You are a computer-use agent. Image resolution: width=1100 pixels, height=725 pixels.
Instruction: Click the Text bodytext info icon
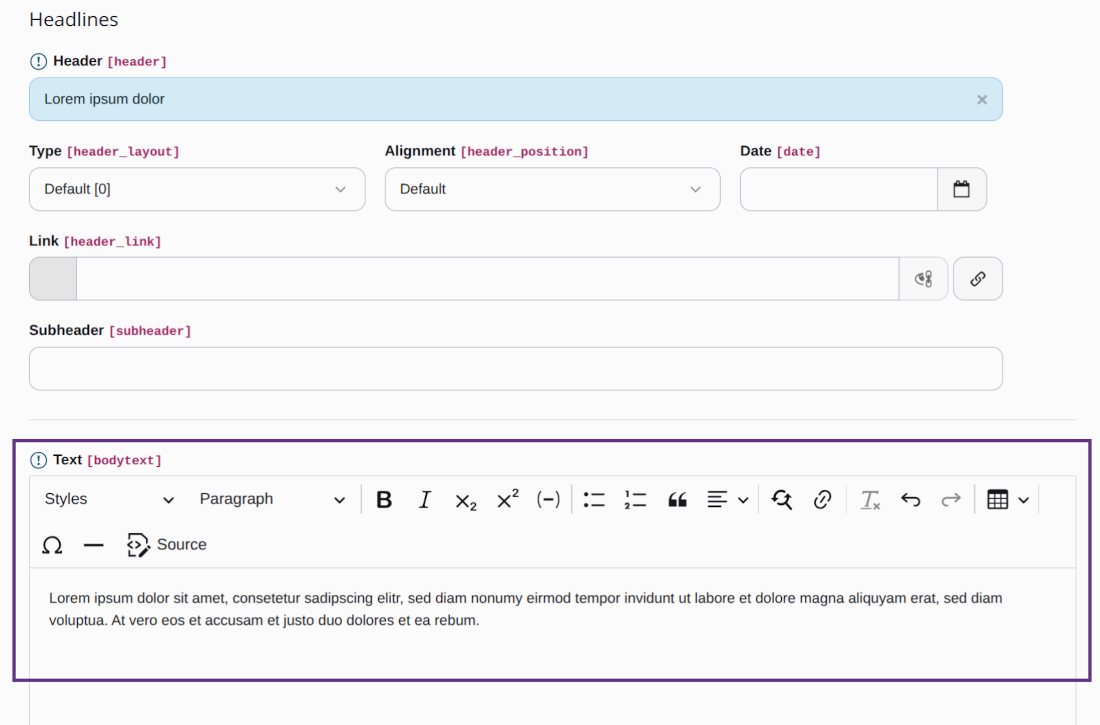[39, 460]
